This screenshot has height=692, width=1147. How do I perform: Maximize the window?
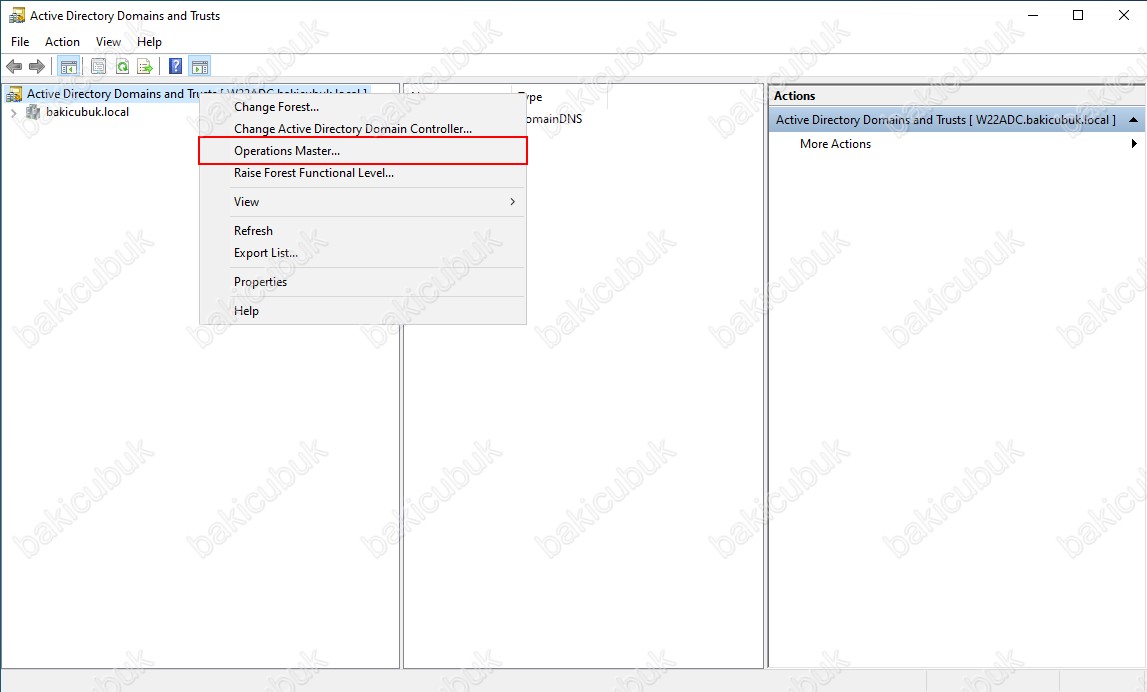(x=1078, y=15)
